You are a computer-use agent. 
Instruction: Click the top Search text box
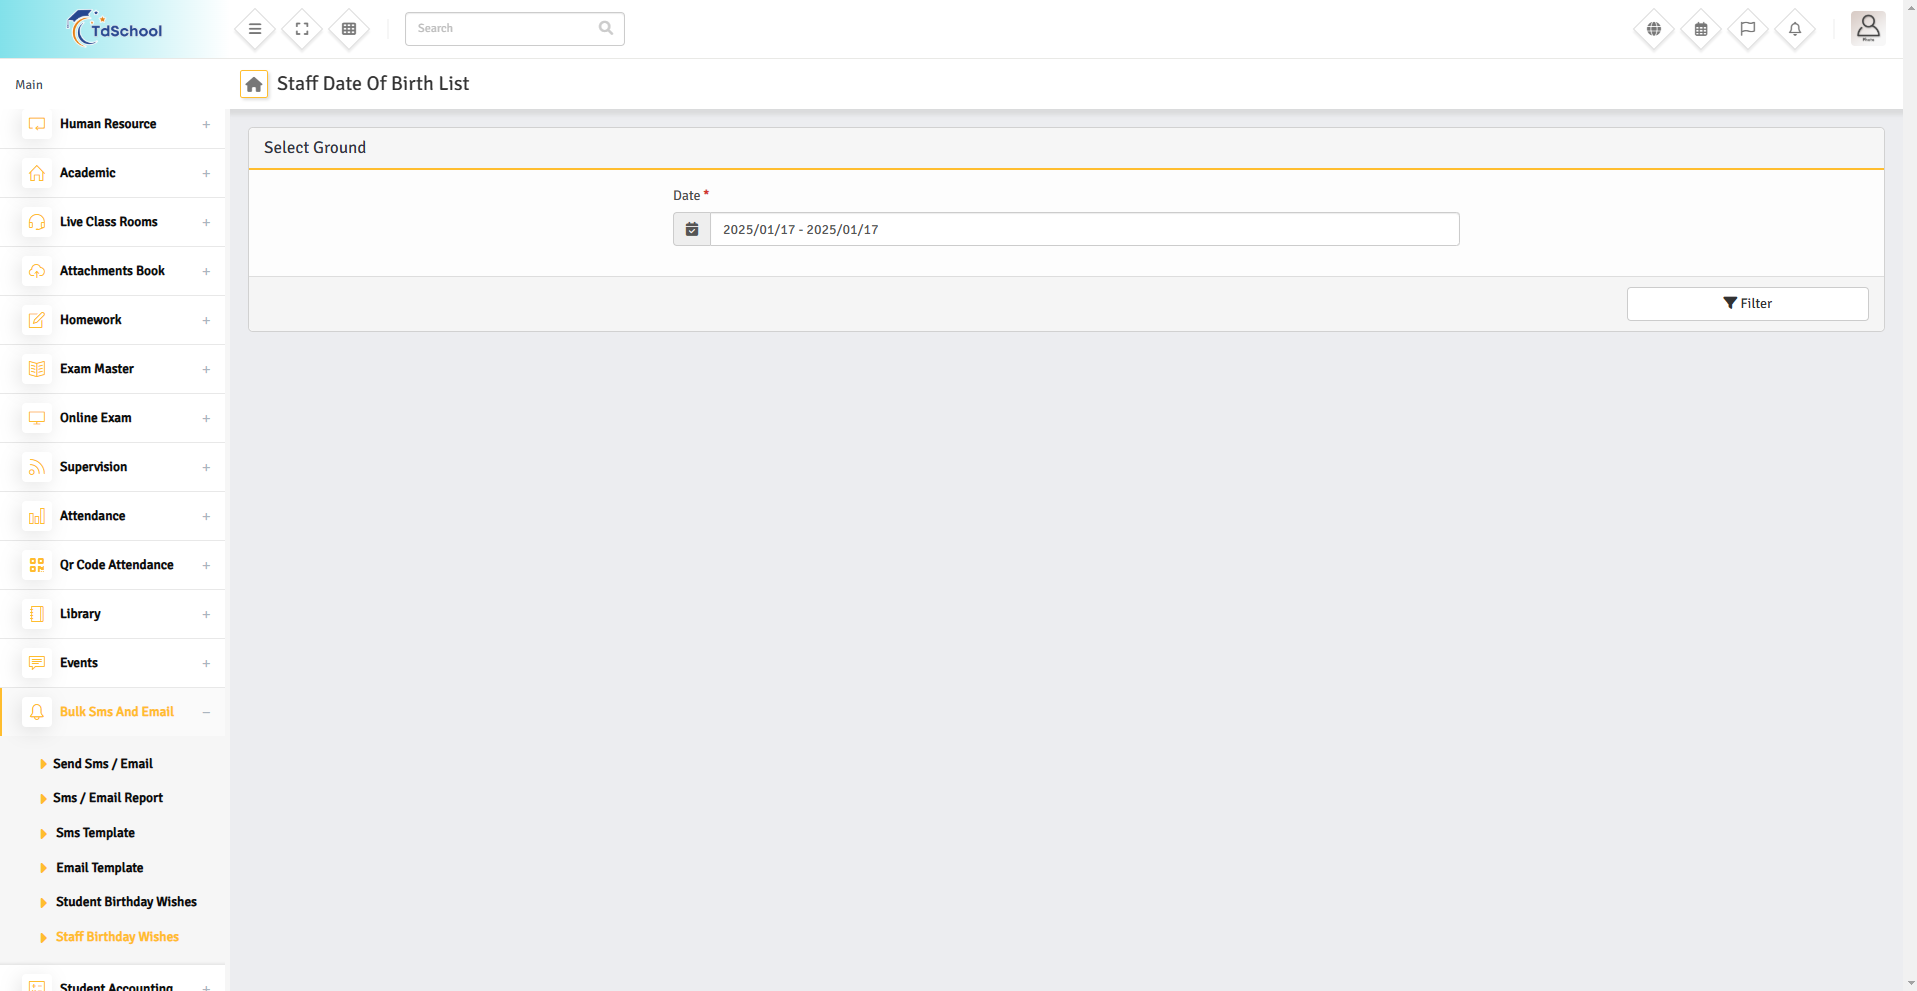pyautogui.click(x=505, y=29)
